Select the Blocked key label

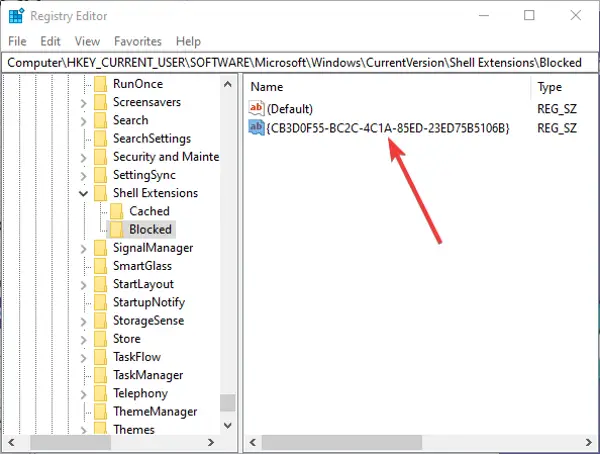pyautogui.click(x=150, y=229)
